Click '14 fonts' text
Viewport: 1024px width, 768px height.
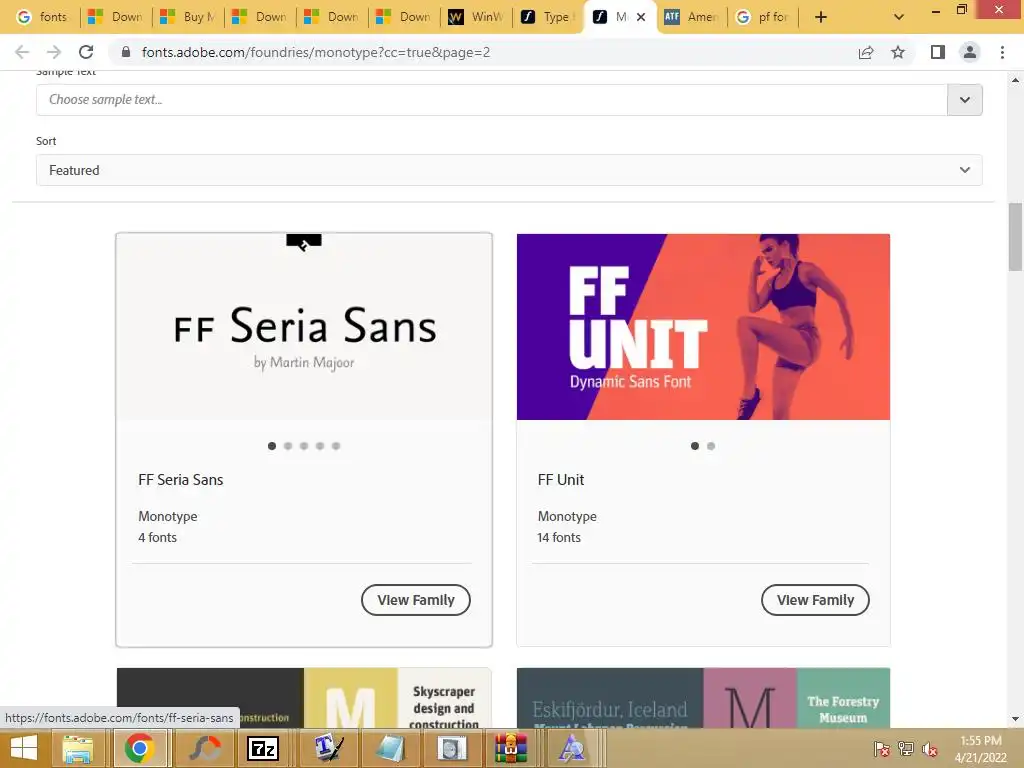pos(559,537)
